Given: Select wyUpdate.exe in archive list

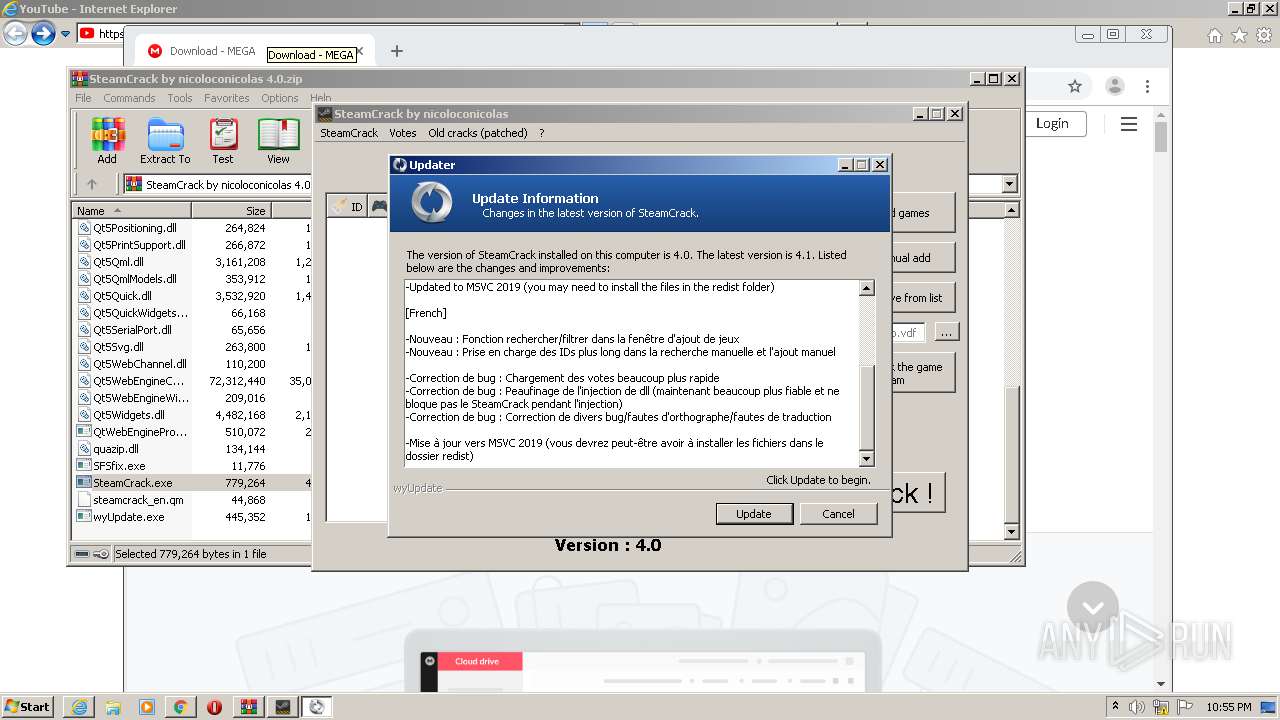Looking at the screenshot, I should (193, 517).
